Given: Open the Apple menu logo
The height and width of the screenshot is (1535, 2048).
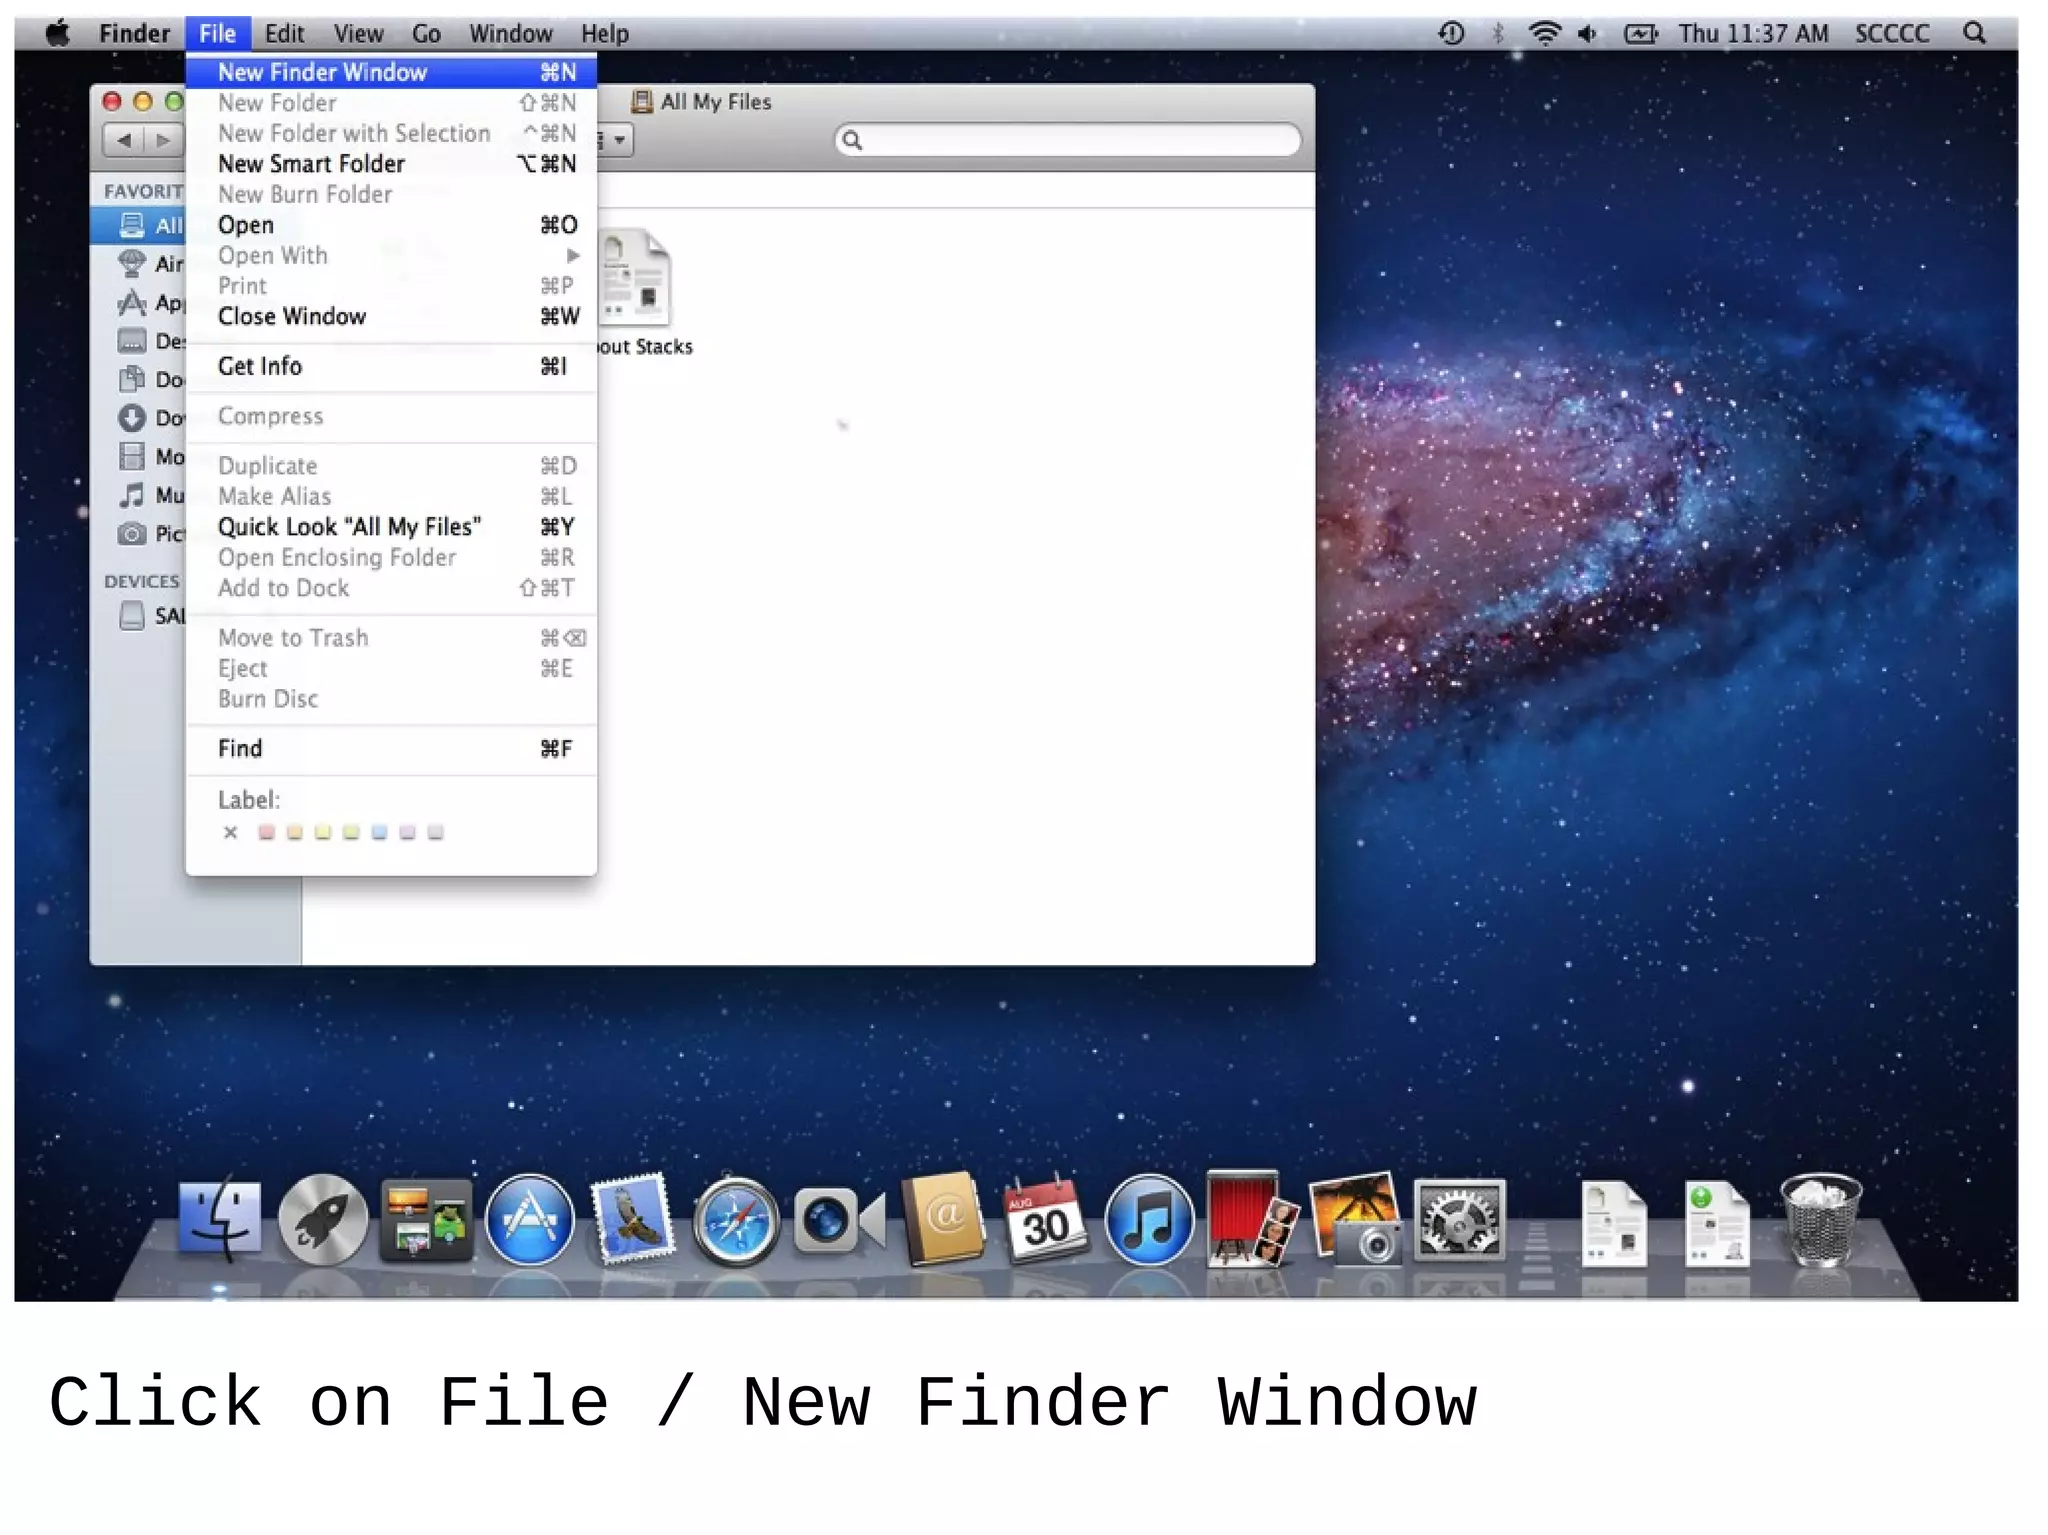Looking at the screenshot, I should click(x=58, y=33).
